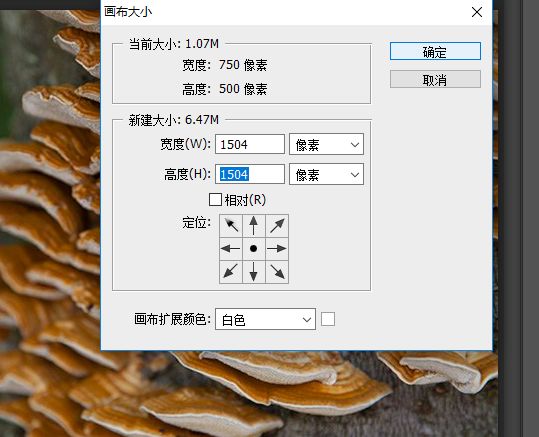Set anchor to bottom-right arrow
Screen dimensions: 539x437
click(x=277, y=272)
